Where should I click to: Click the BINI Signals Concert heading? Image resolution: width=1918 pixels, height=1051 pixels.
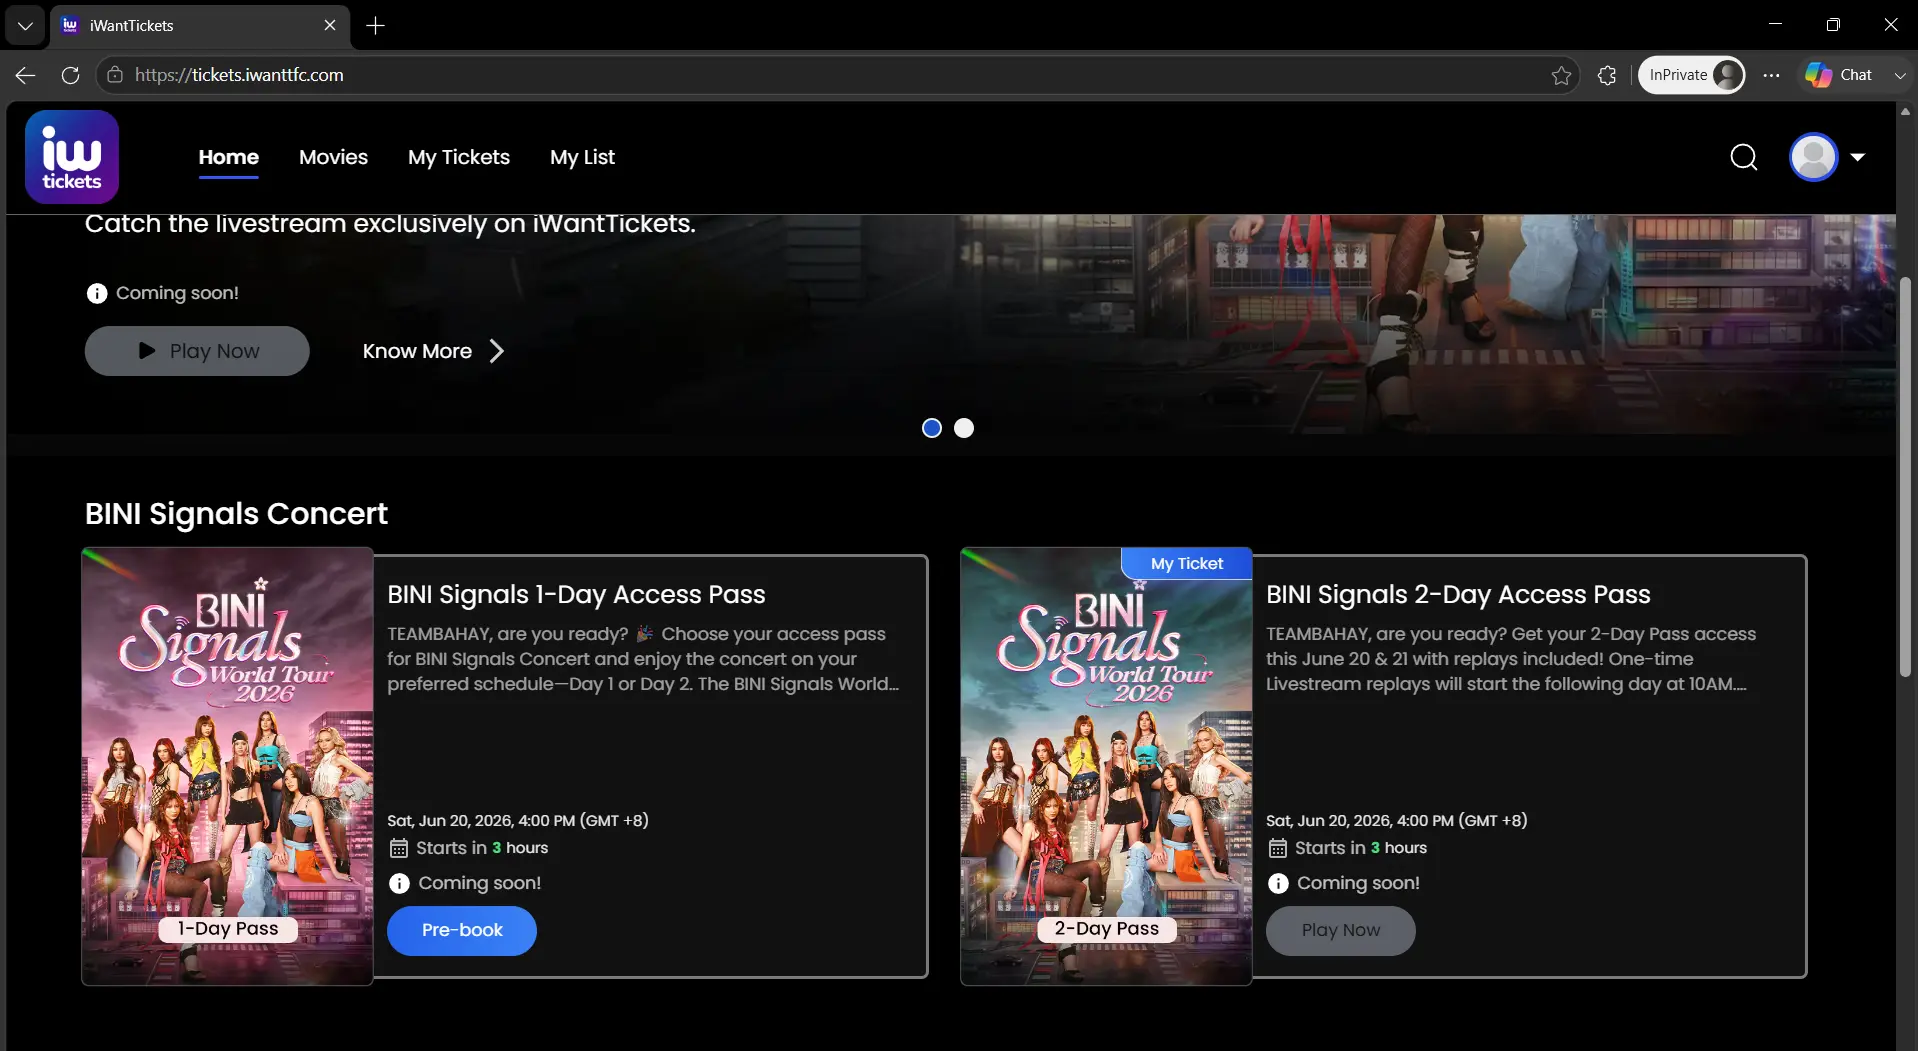(x=236, y=513)
